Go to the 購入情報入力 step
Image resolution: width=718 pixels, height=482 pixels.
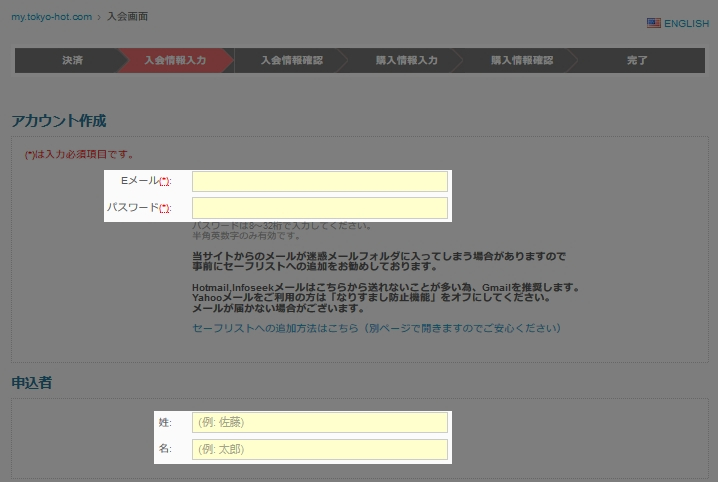tap(406, 61)
